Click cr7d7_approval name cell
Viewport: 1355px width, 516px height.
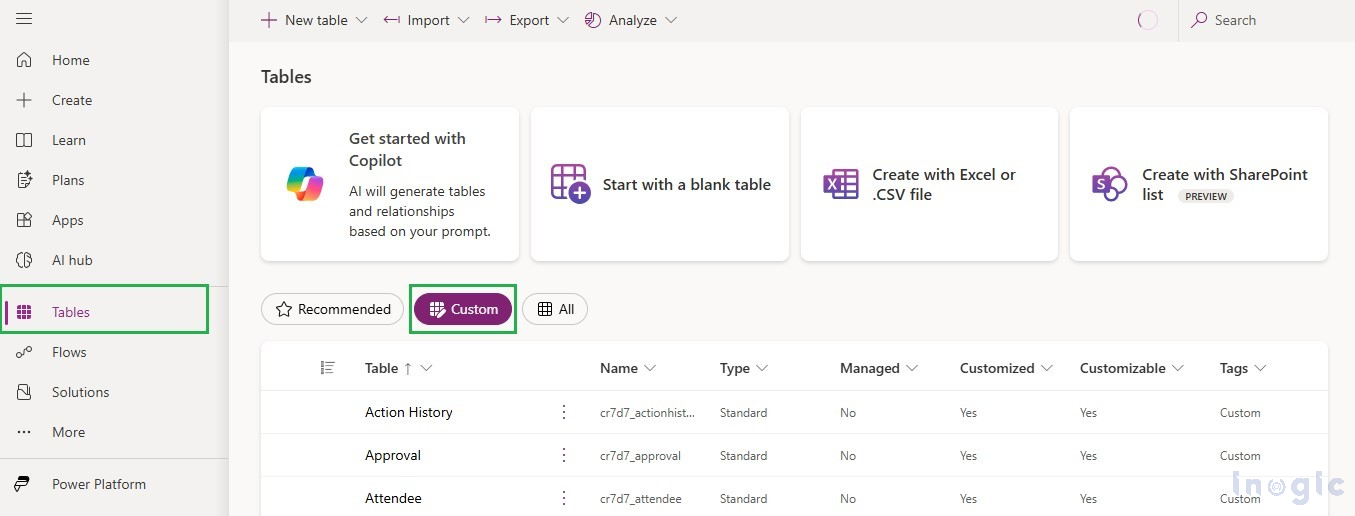[x=640, y=455]
